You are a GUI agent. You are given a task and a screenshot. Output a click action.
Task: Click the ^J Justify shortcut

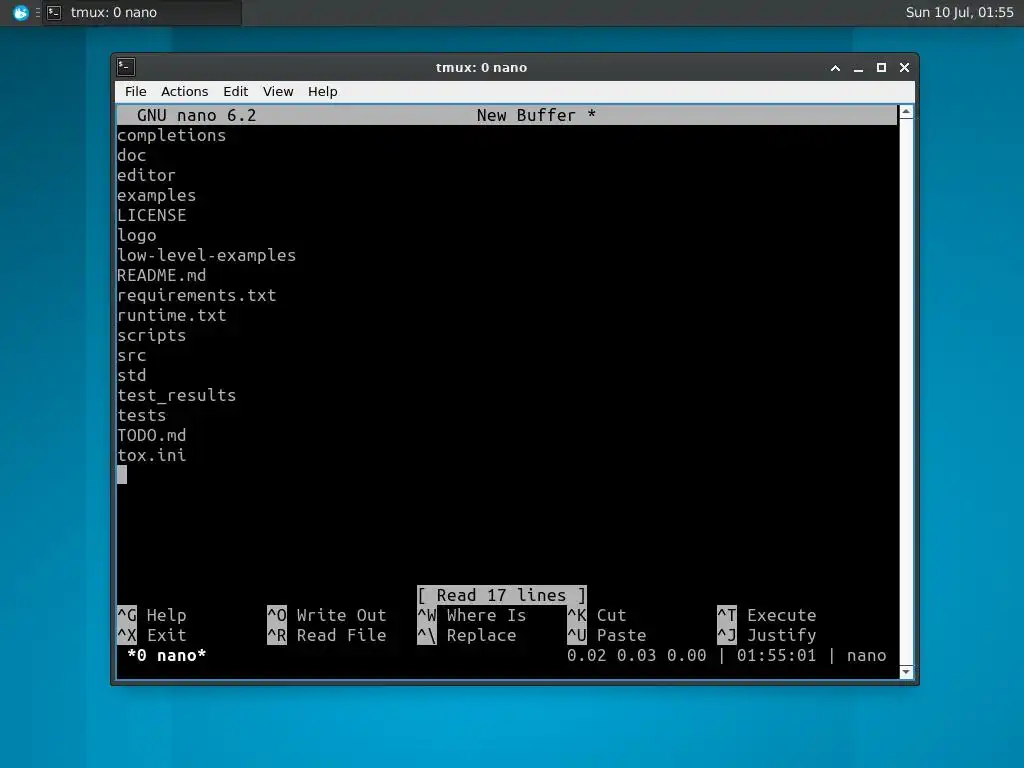point(767,635)
